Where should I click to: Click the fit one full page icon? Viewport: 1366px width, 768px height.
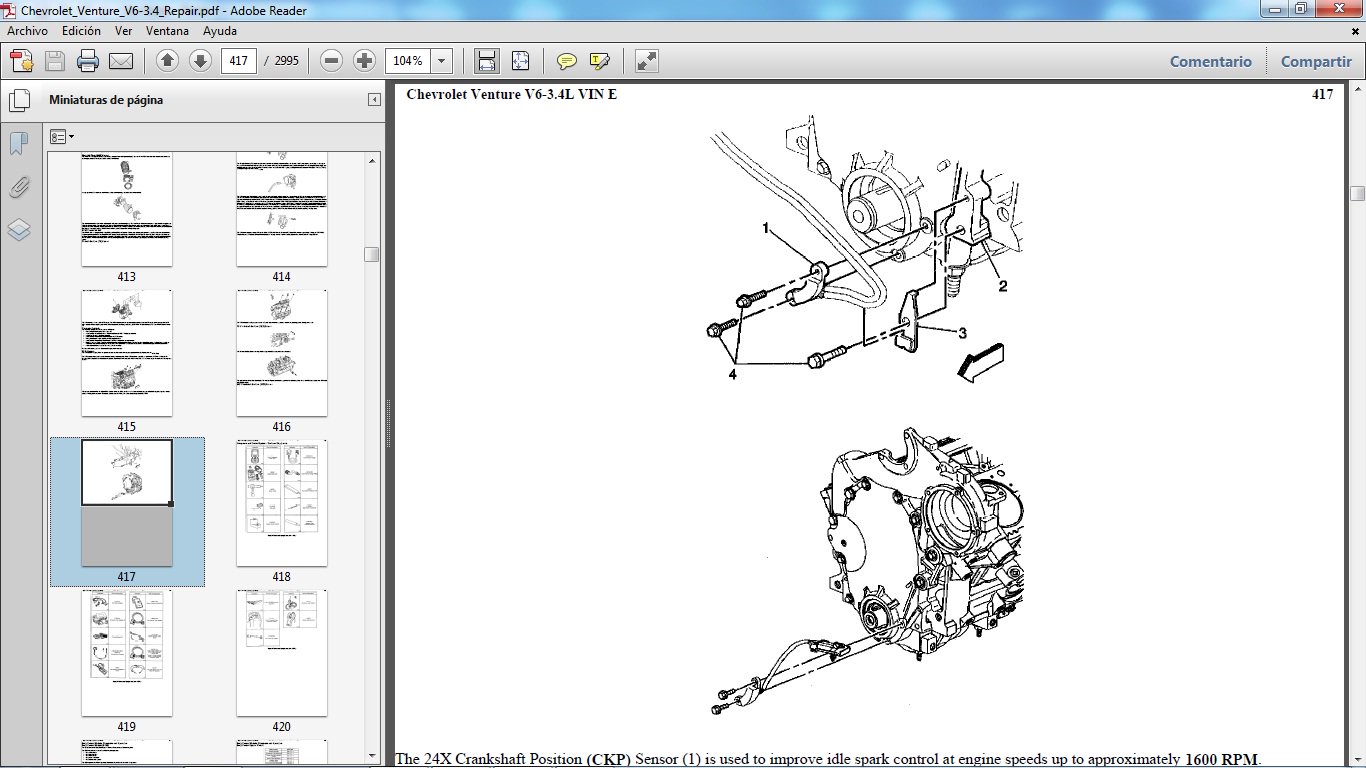tap(520, 61)
